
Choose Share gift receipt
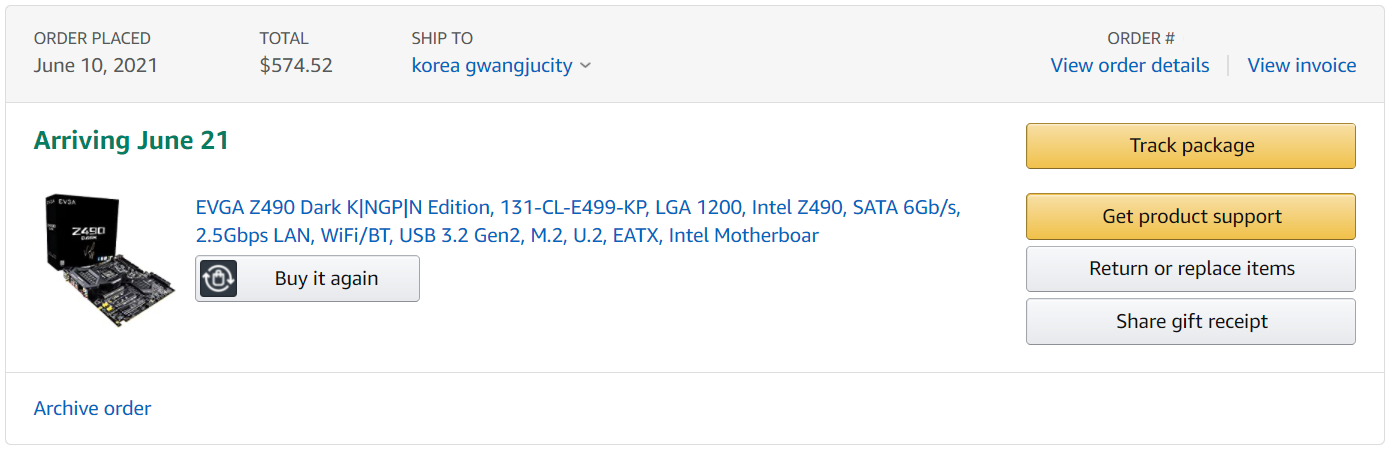pyautogui.click(x=1190, y=321)
